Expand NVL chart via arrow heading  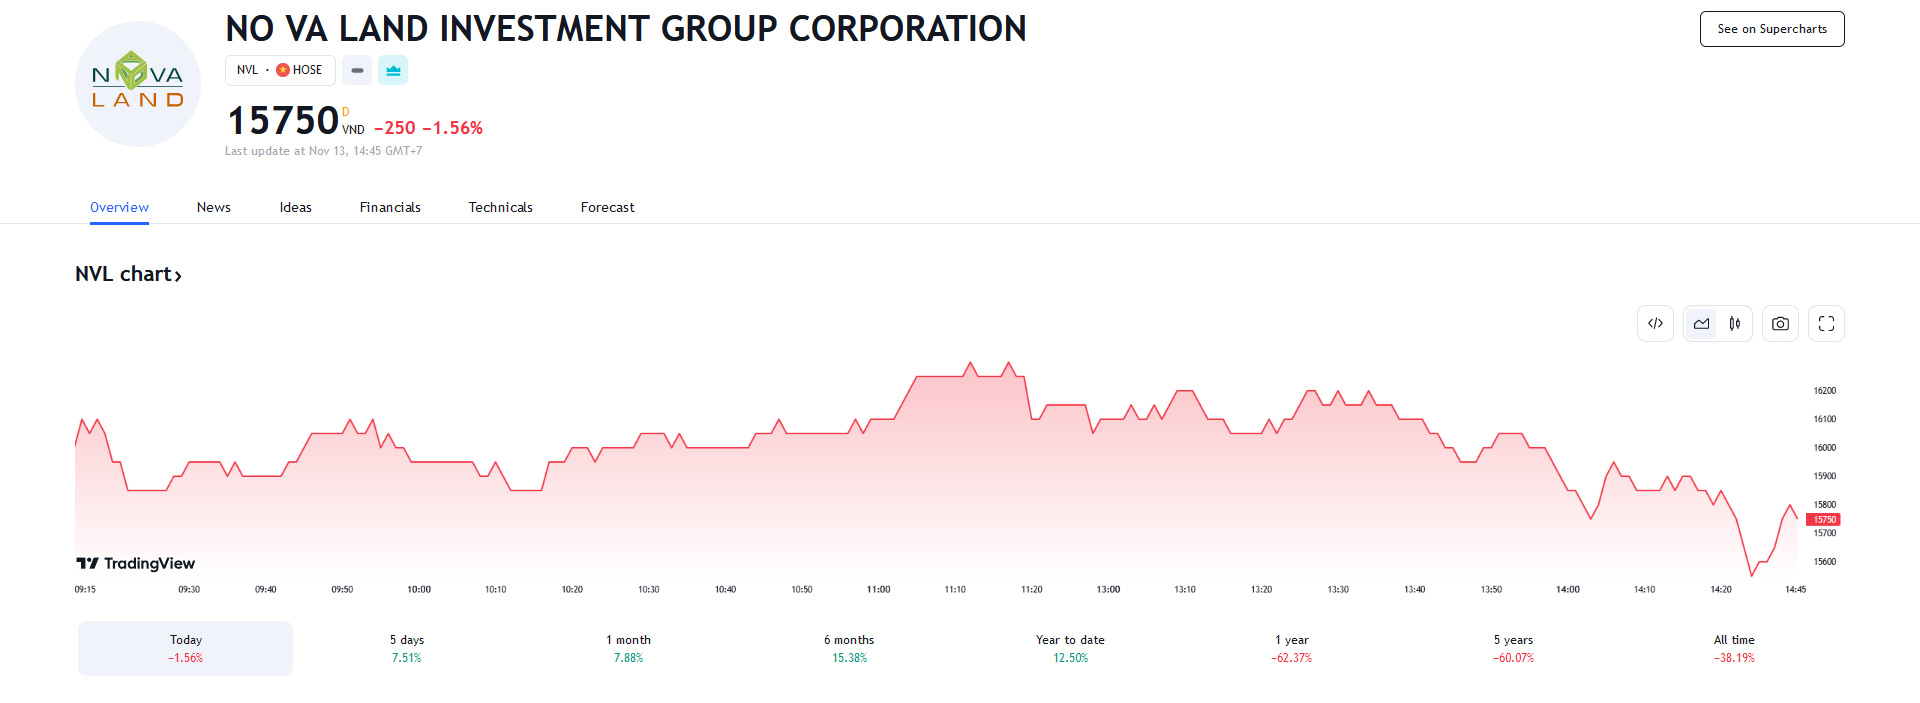pos(129,274)
